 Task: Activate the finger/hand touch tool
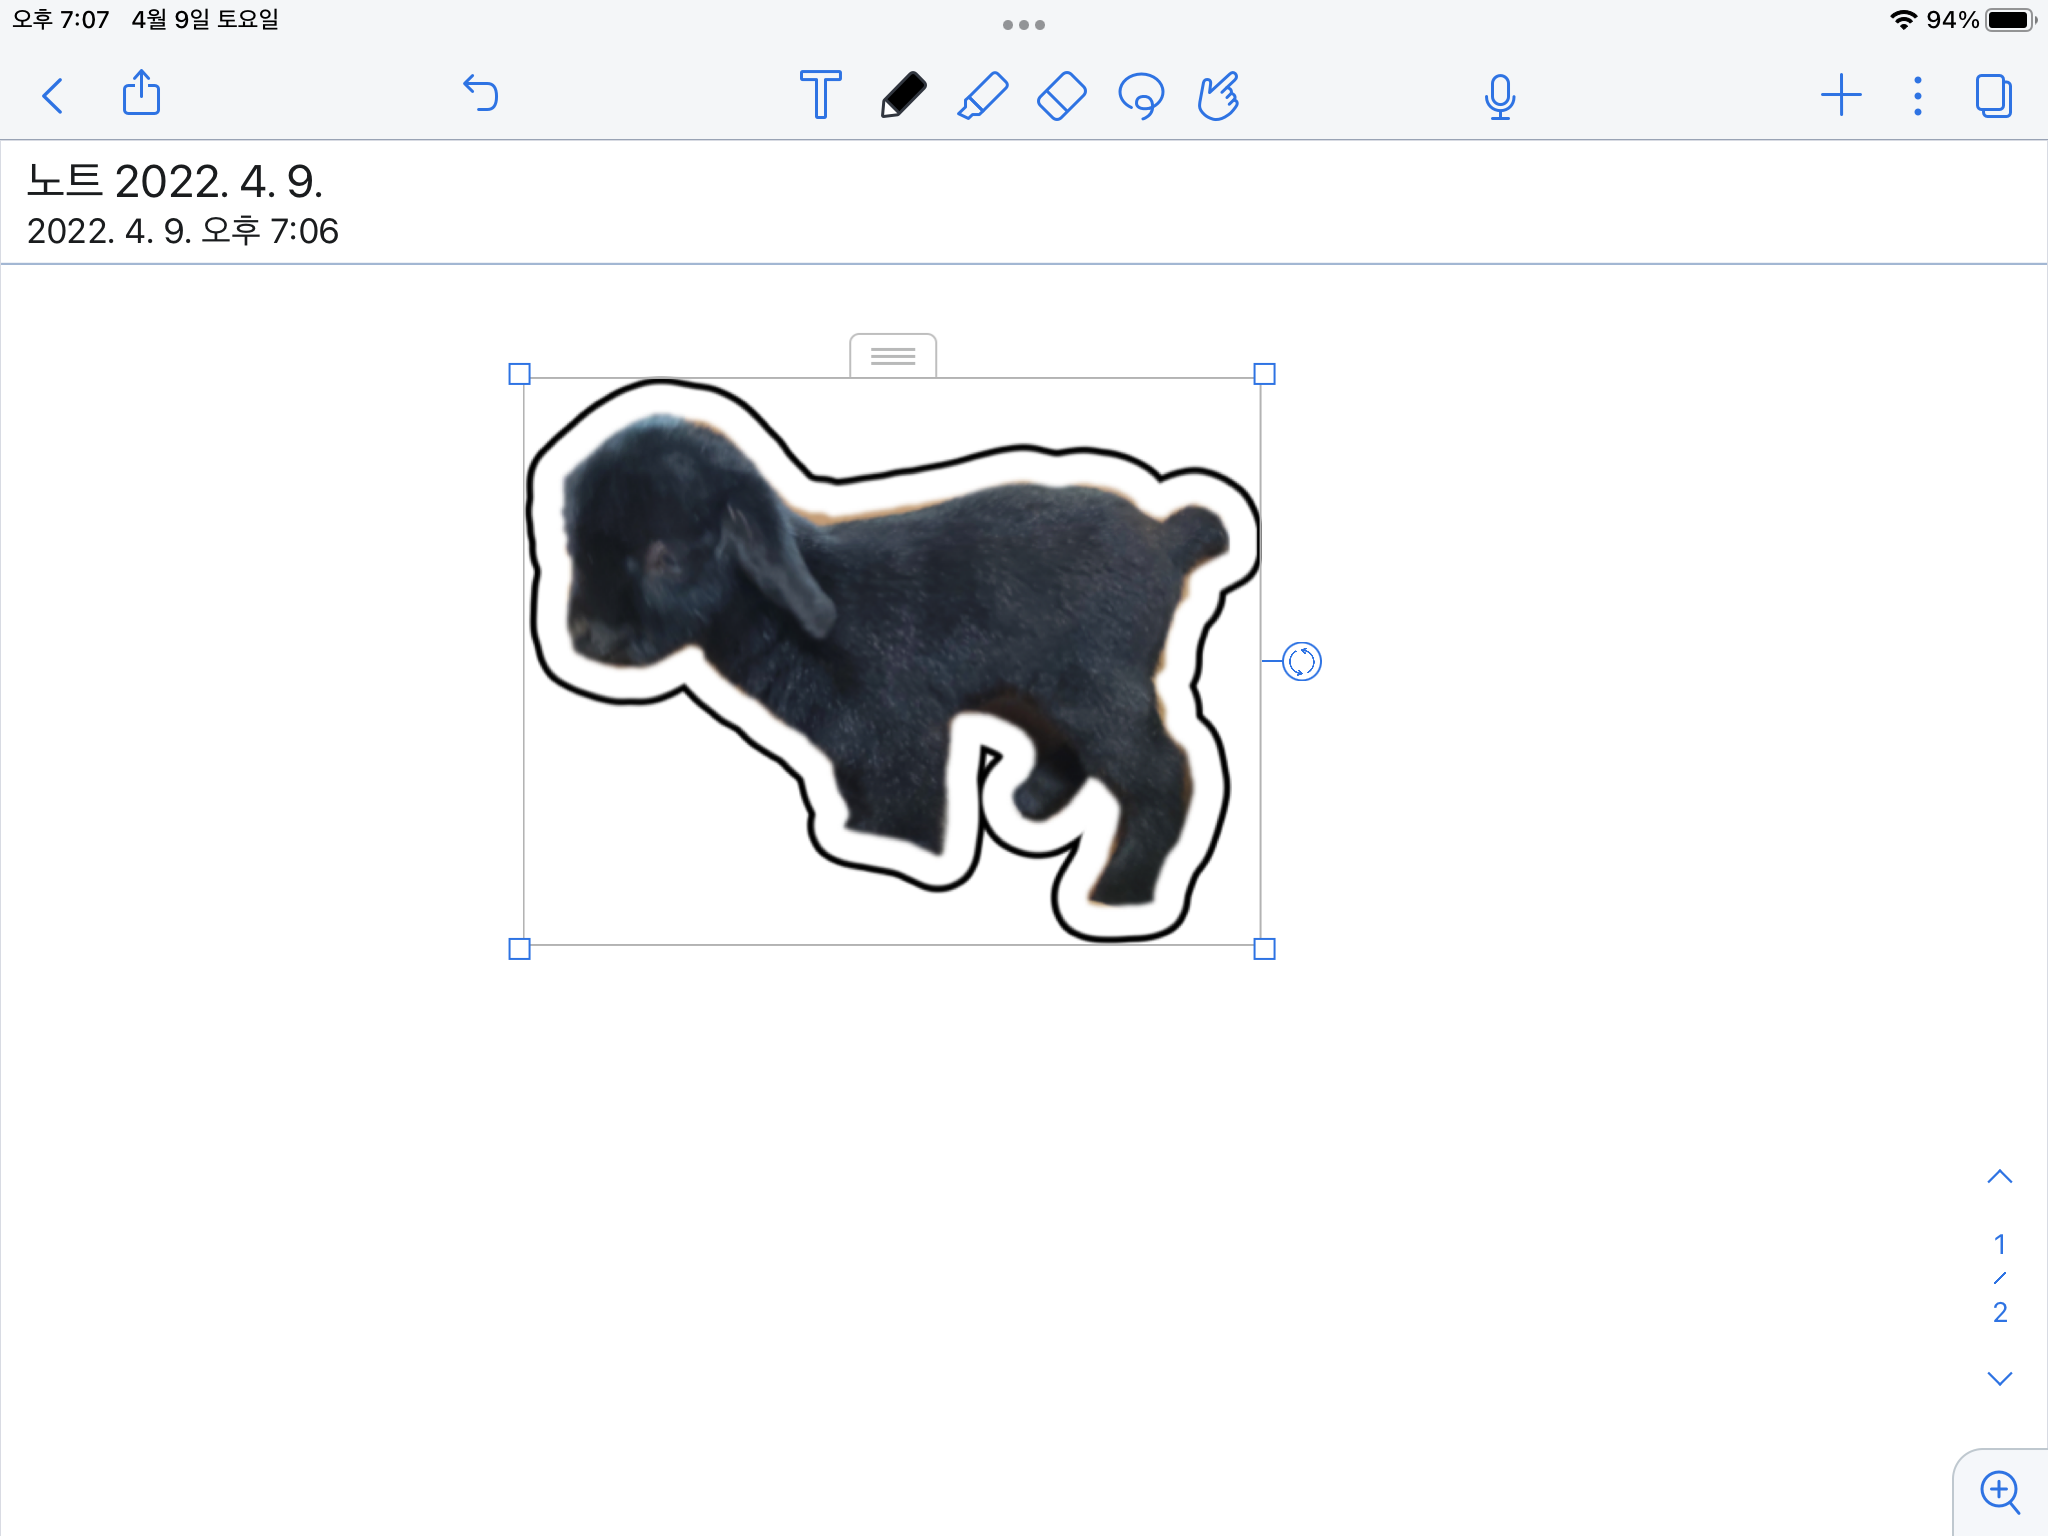1219,96
